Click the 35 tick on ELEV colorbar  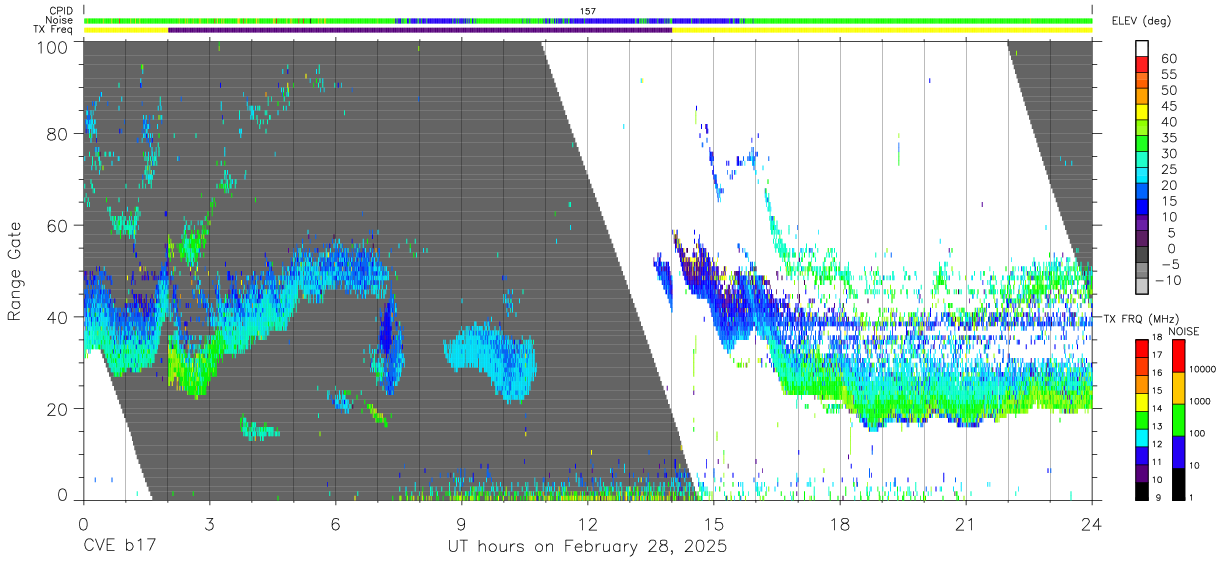[x=1167, y=138]
